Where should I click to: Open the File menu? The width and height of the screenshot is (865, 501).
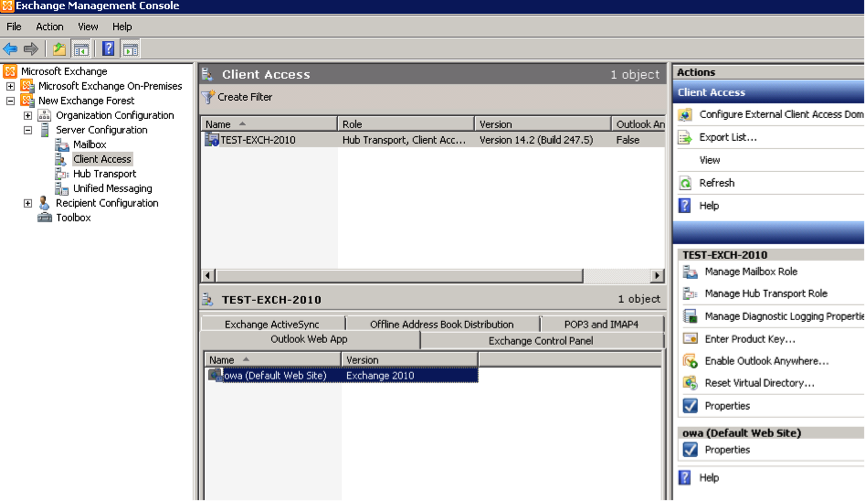(x=14, y=26)
